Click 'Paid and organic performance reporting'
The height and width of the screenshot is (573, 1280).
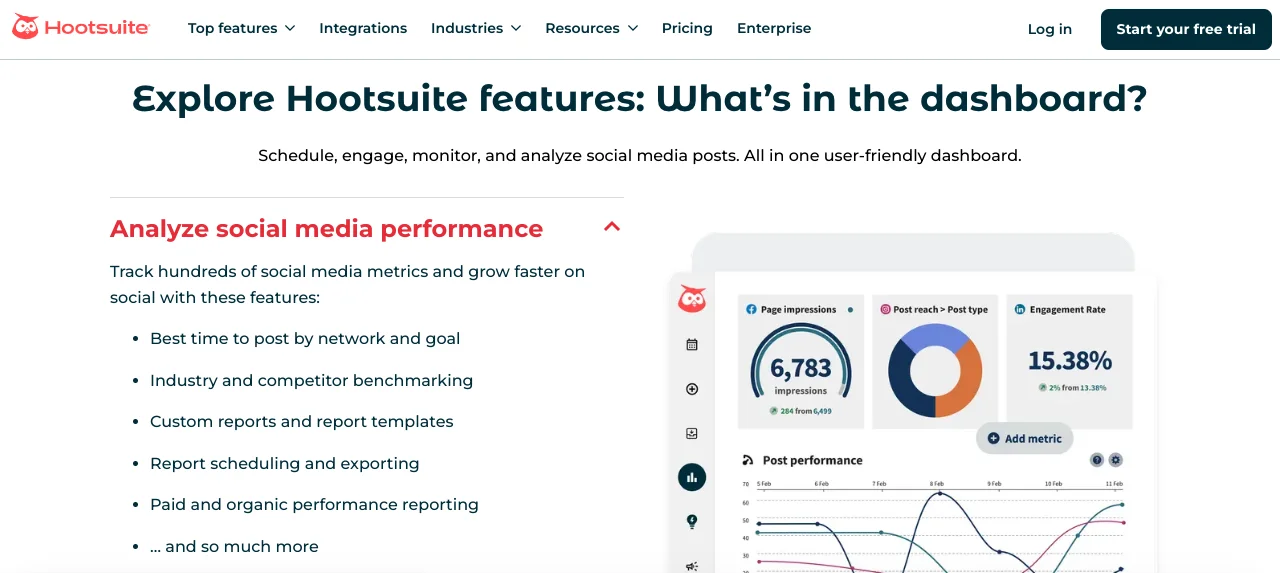pyautogui.click(x=314, y=505)
